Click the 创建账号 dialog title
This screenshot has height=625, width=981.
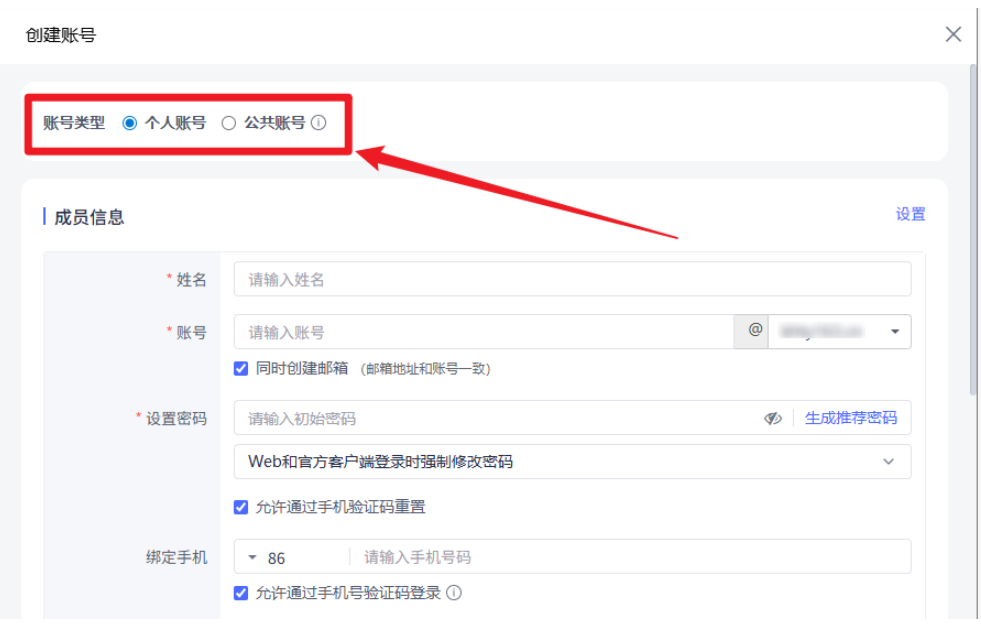point(61,35)
